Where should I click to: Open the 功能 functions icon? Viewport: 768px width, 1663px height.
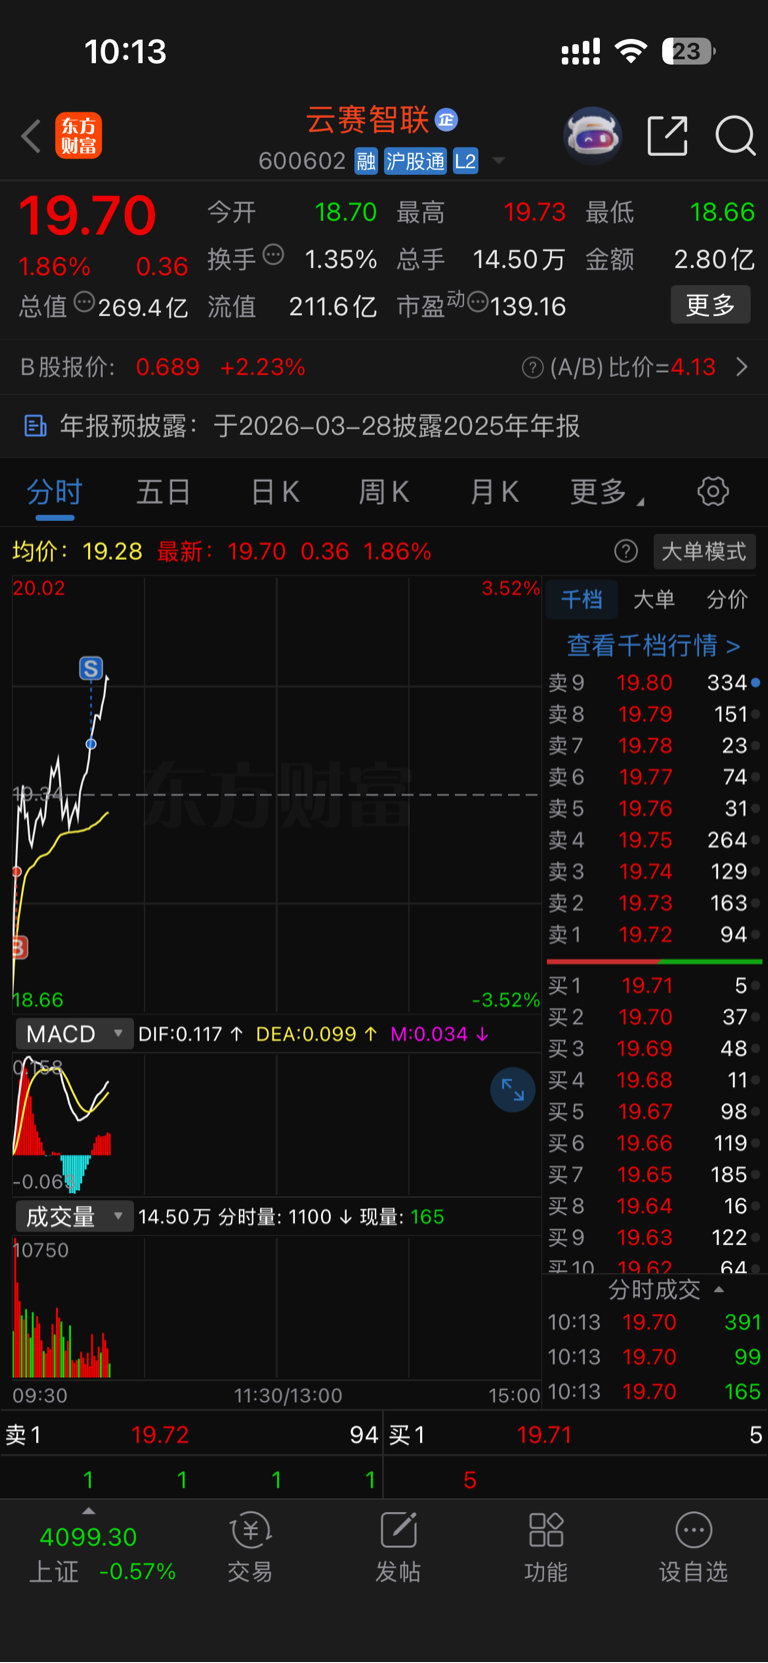546,1546
